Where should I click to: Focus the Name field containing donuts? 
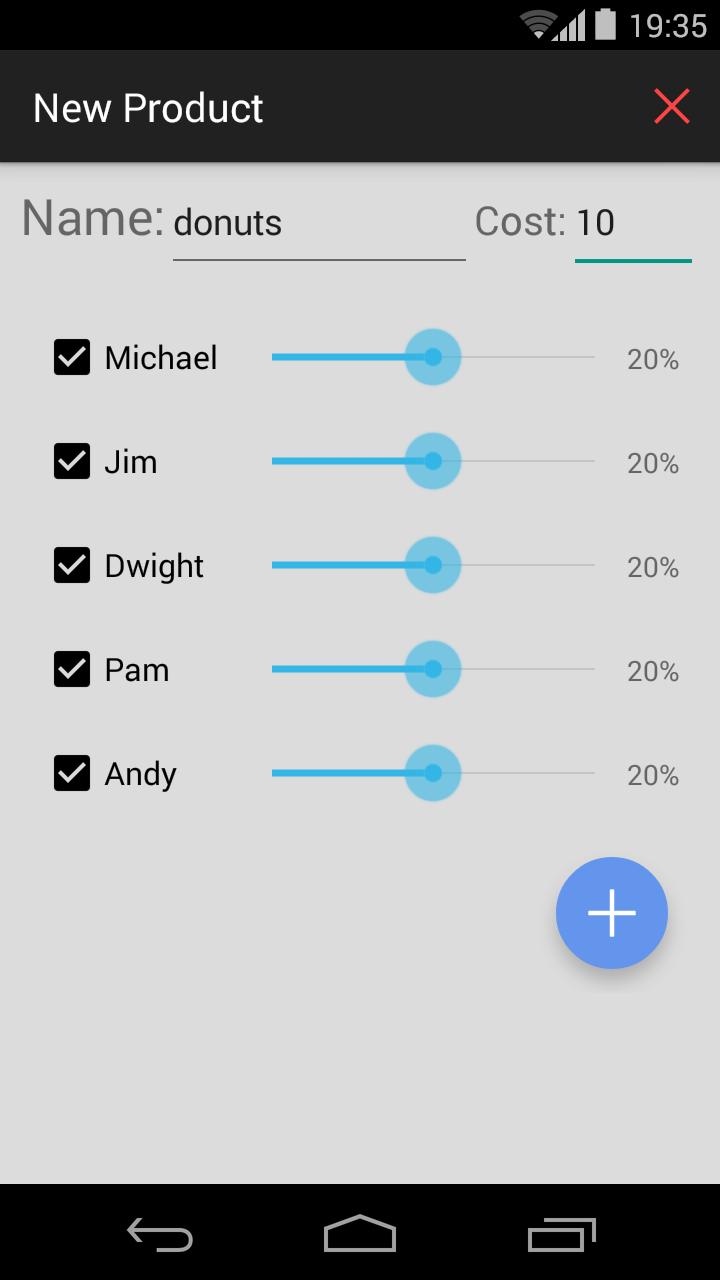click(318, 223)
